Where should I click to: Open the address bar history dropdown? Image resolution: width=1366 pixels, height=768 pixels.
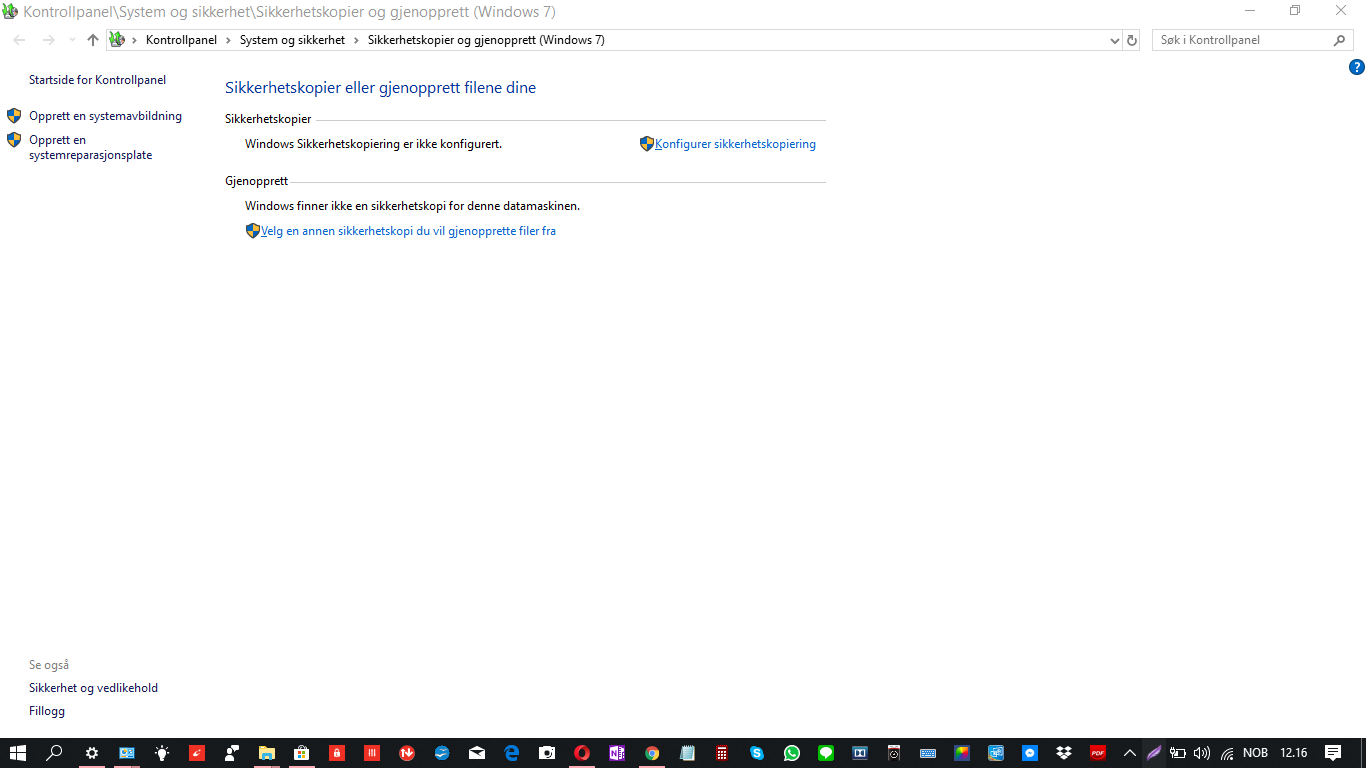point(1115,40)
